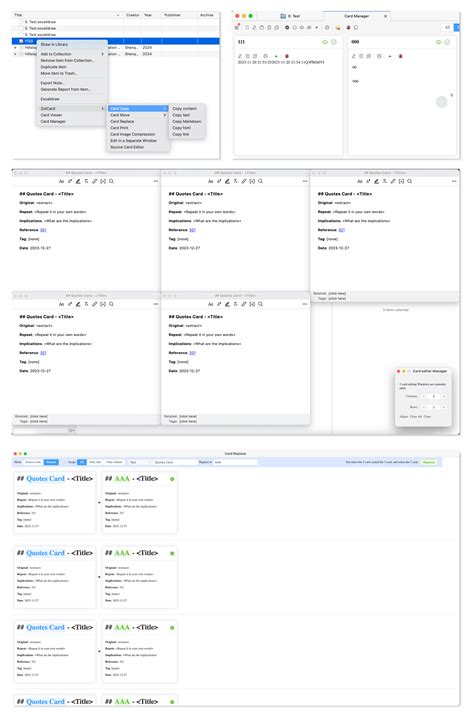Set Scope to Only title
474x714 pixels.
coord(95,462)
